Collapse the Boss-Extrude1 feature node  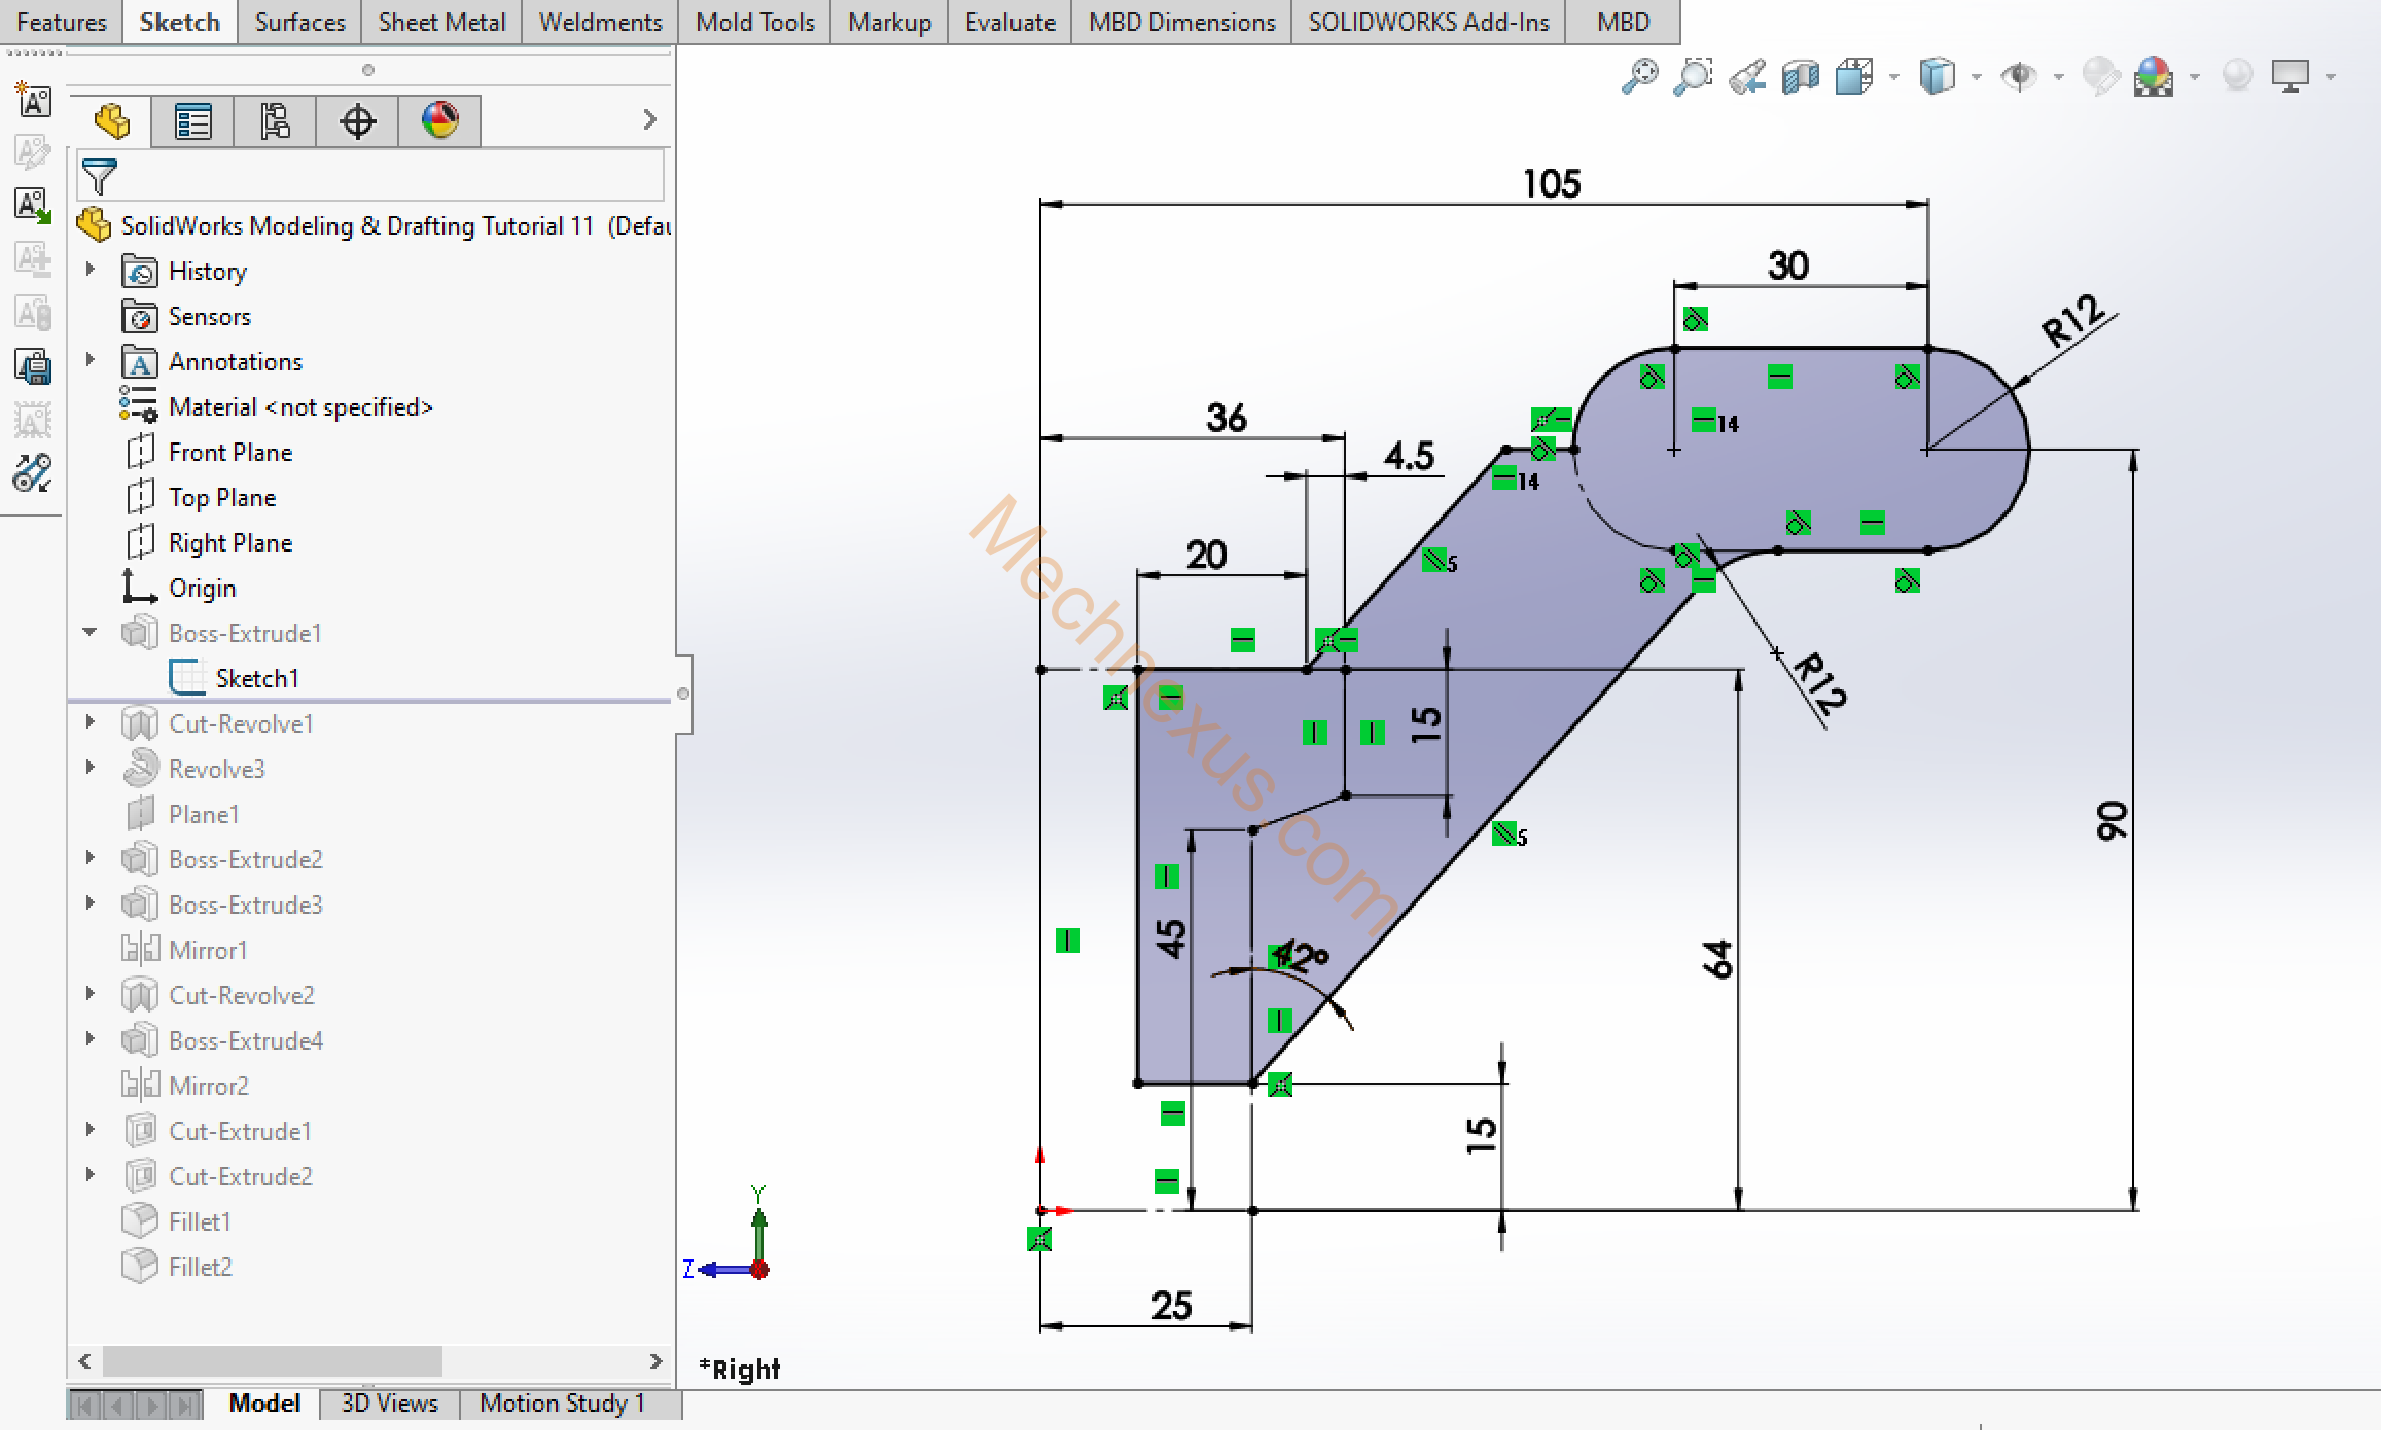pos(90,632)
